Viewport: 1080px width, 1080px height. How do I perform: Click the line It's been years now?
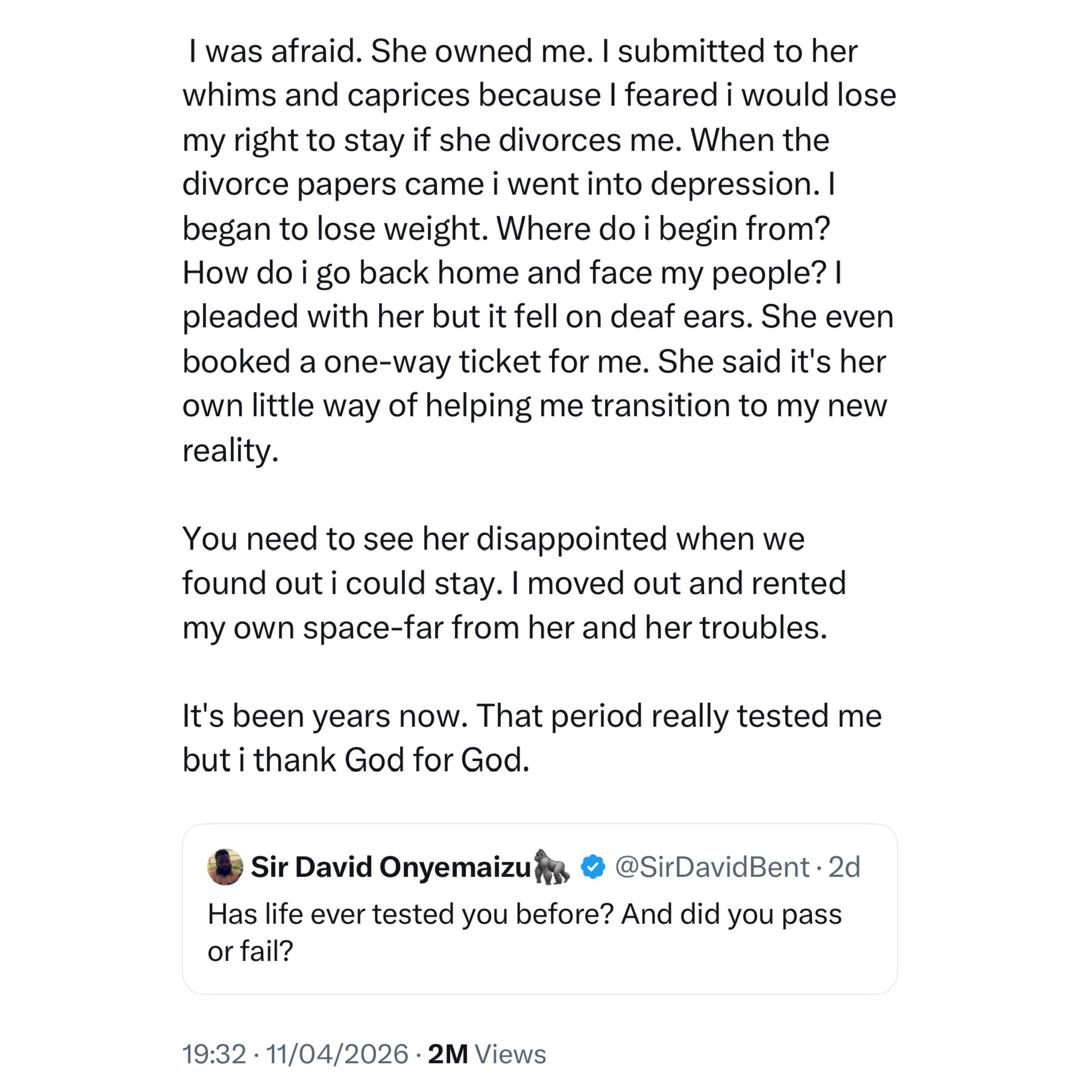310,715
